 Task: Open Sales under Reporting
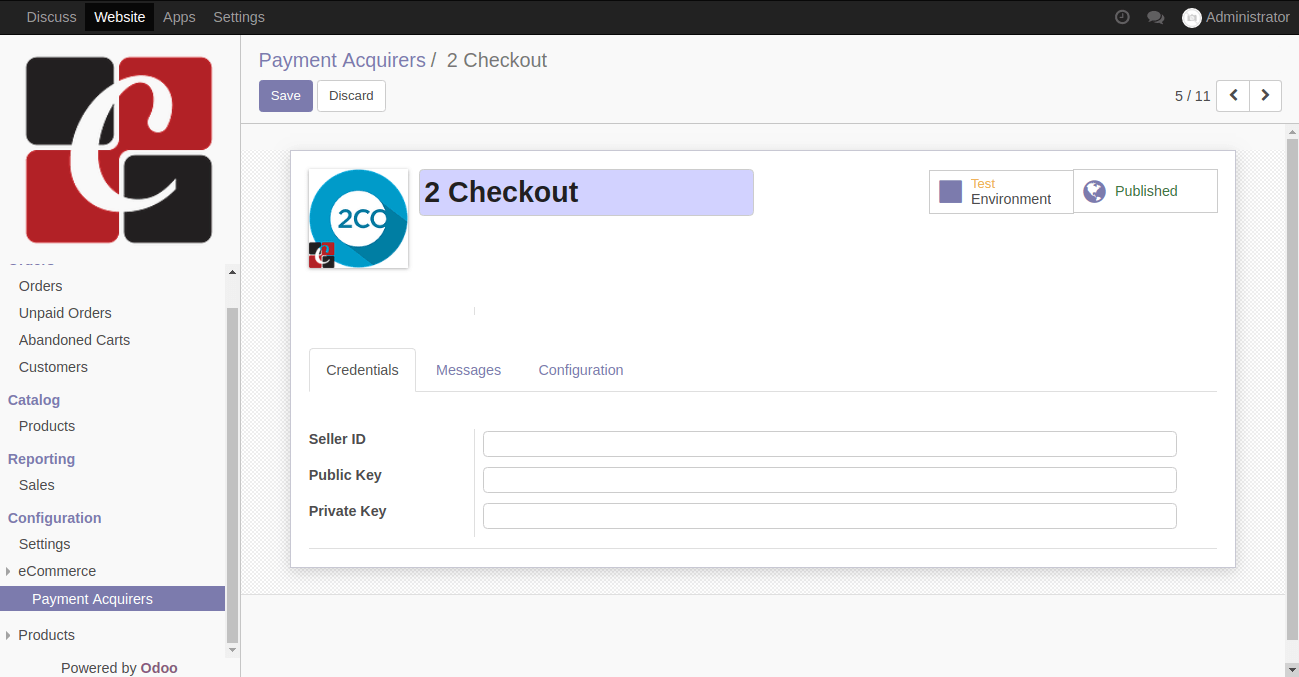[37, 485]
